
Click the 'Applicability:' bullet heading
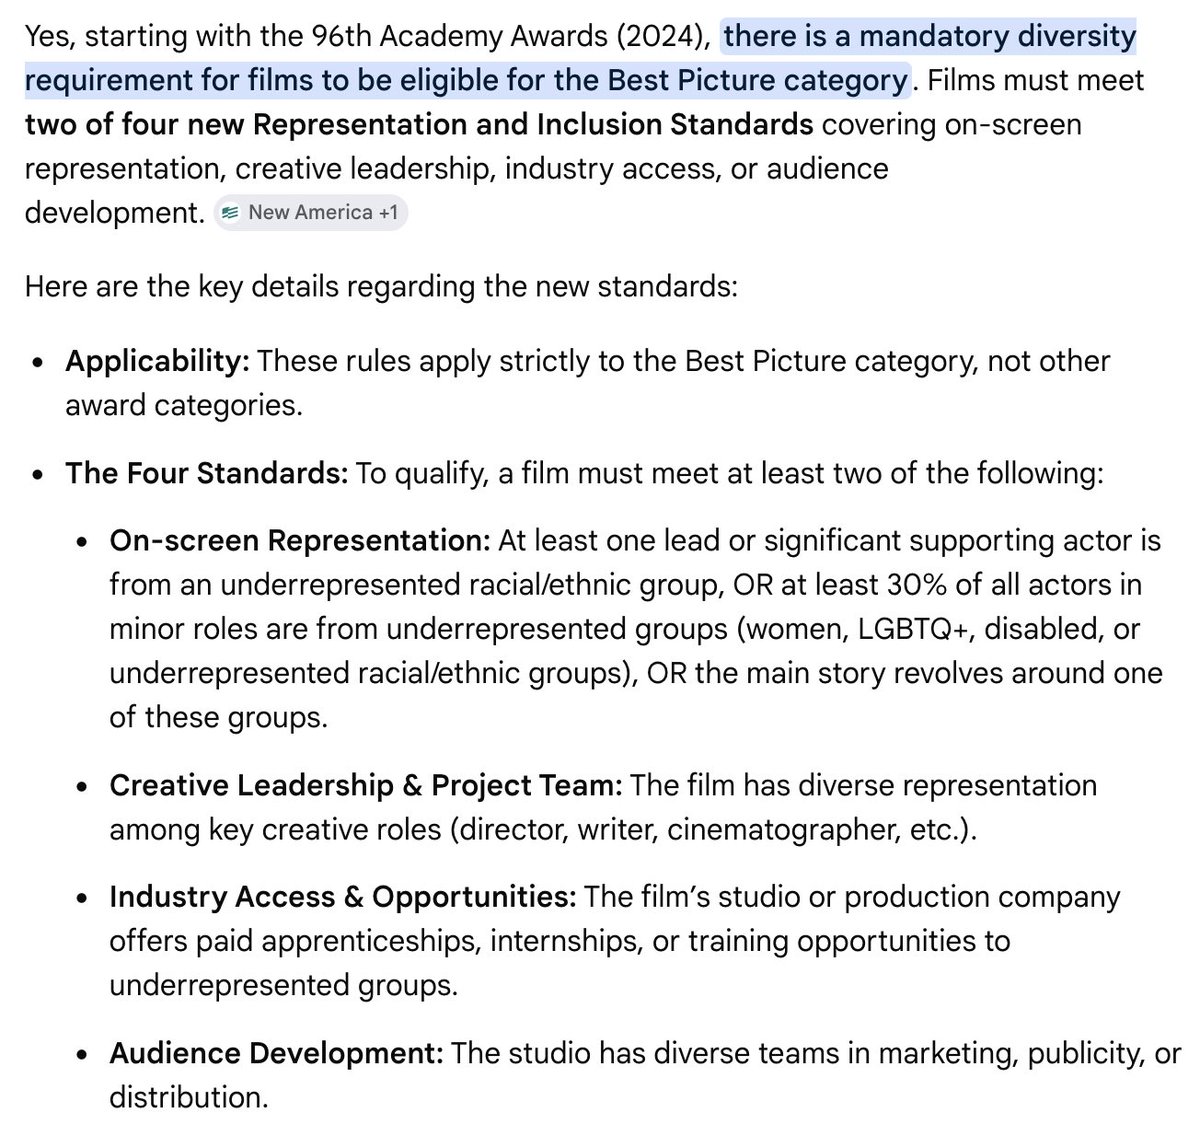[x=157, y=361]
